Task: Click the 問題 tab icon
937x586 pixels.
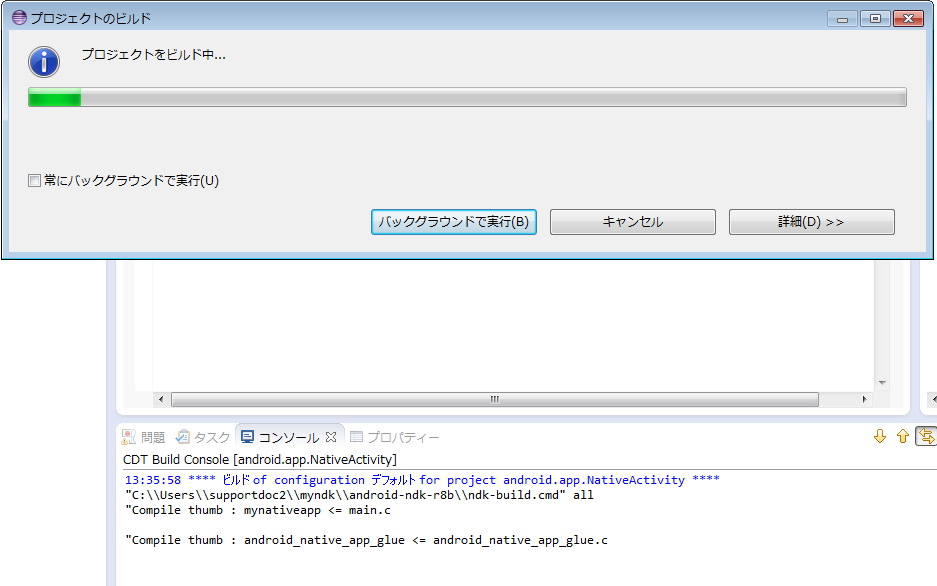Action: click(x=128, y=437)
